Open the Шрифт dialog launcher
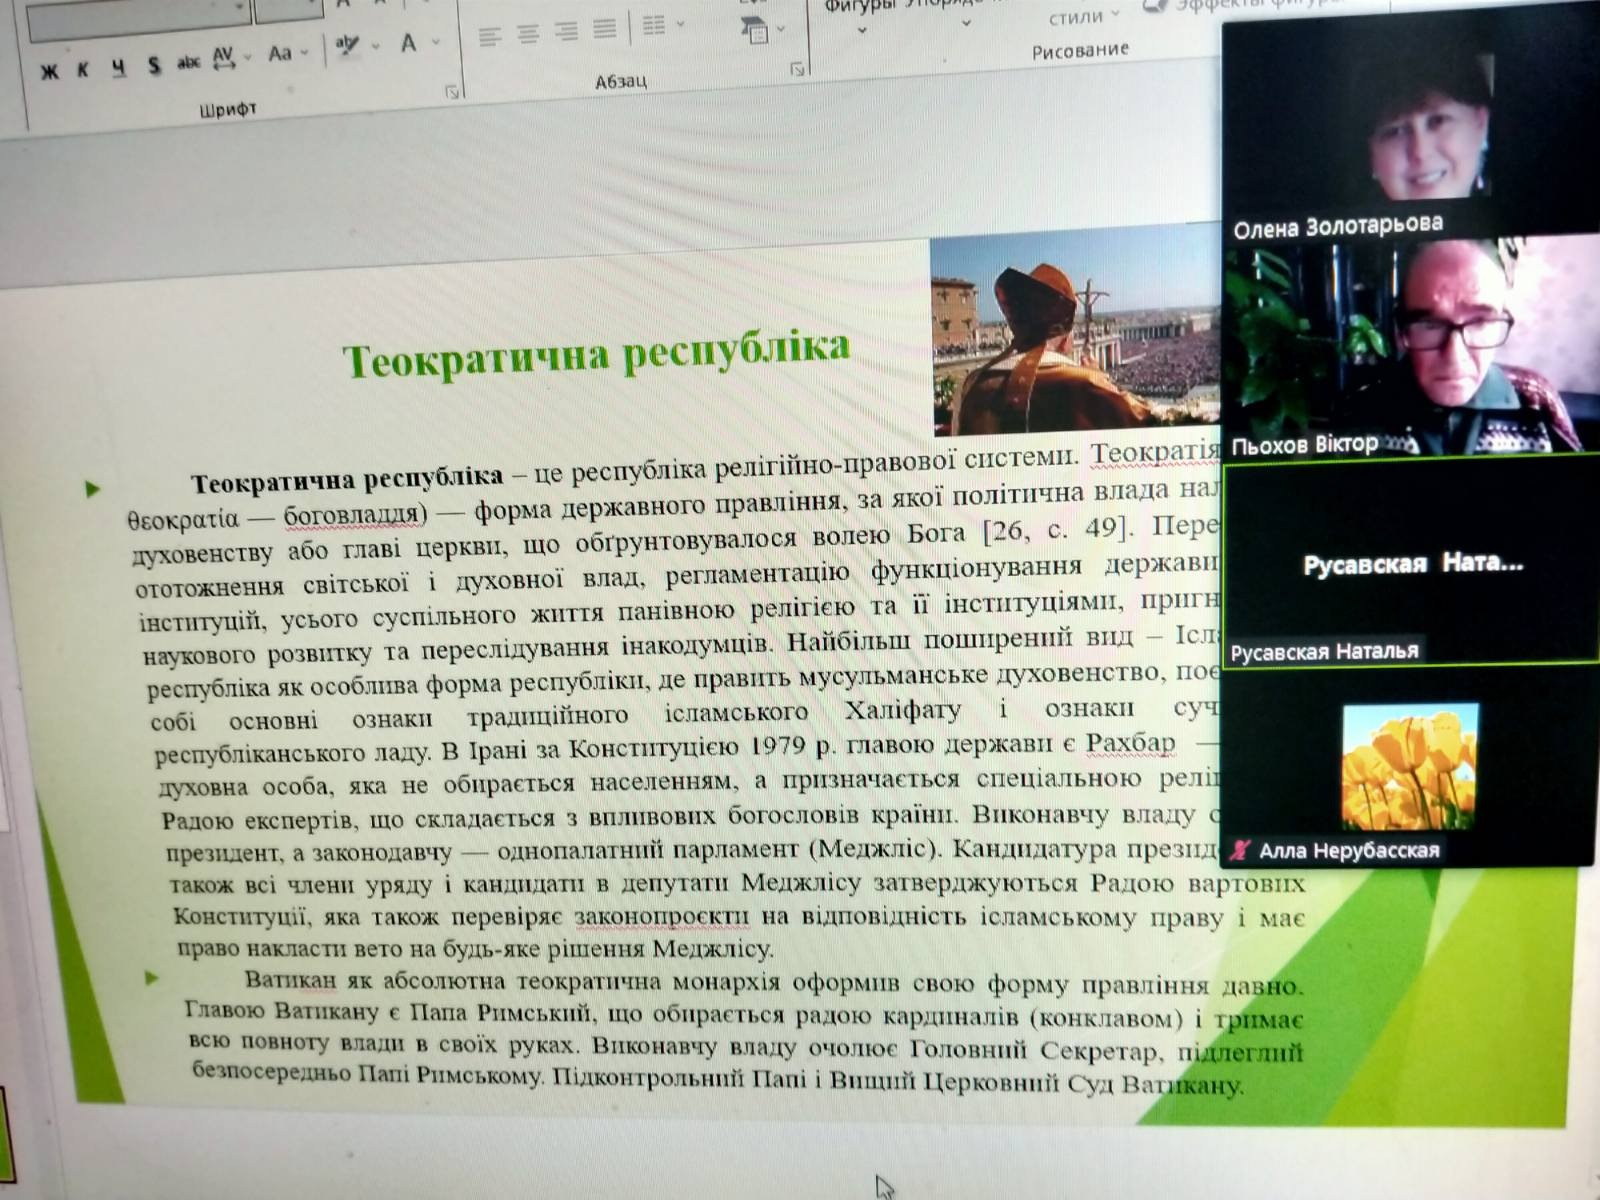Image resolution: width=1600 pixels, height=1200 pixels. [x=452, y=92]
